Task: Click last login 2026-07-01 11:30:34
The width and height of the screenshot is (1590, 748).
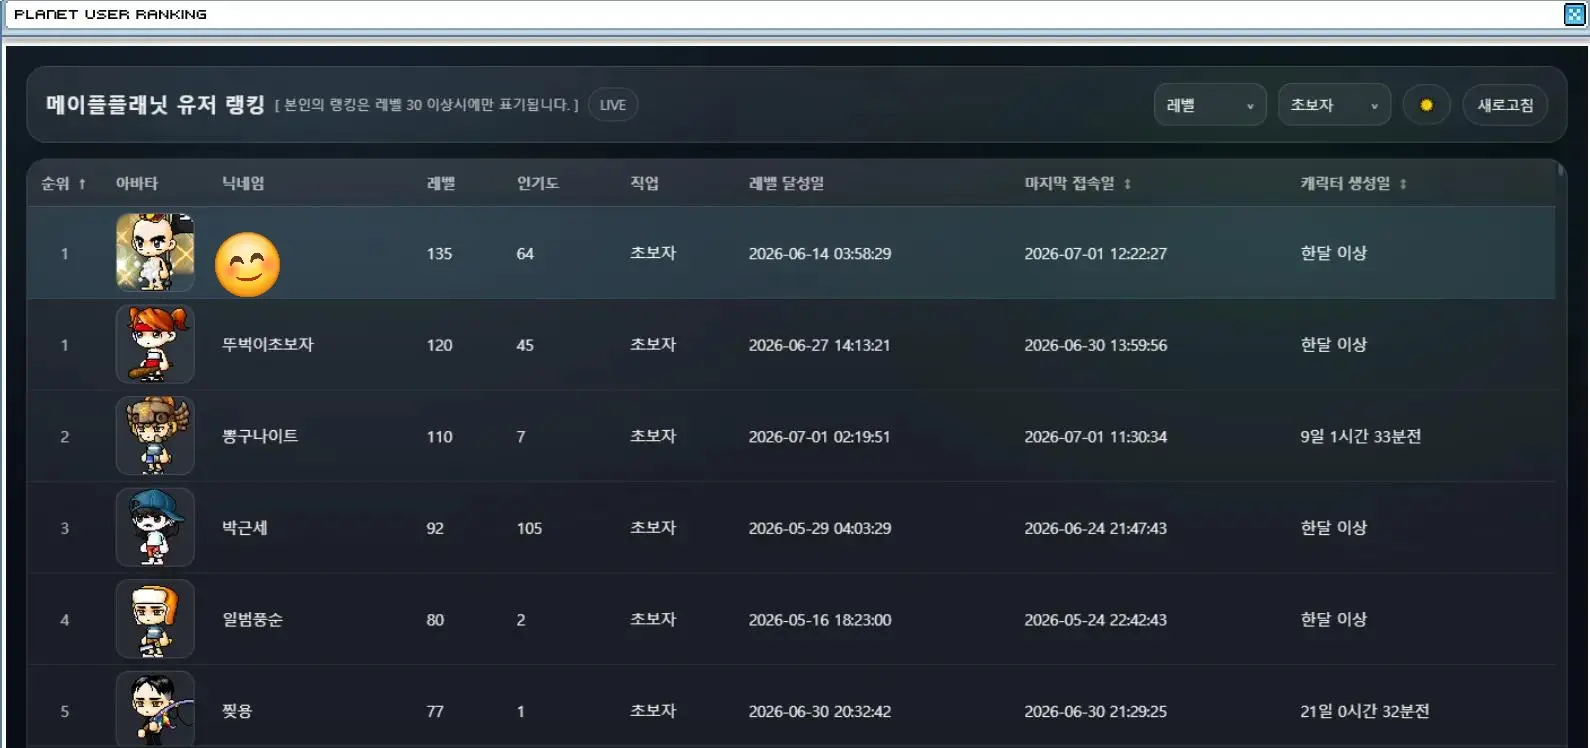Action: click(1096, 437)
